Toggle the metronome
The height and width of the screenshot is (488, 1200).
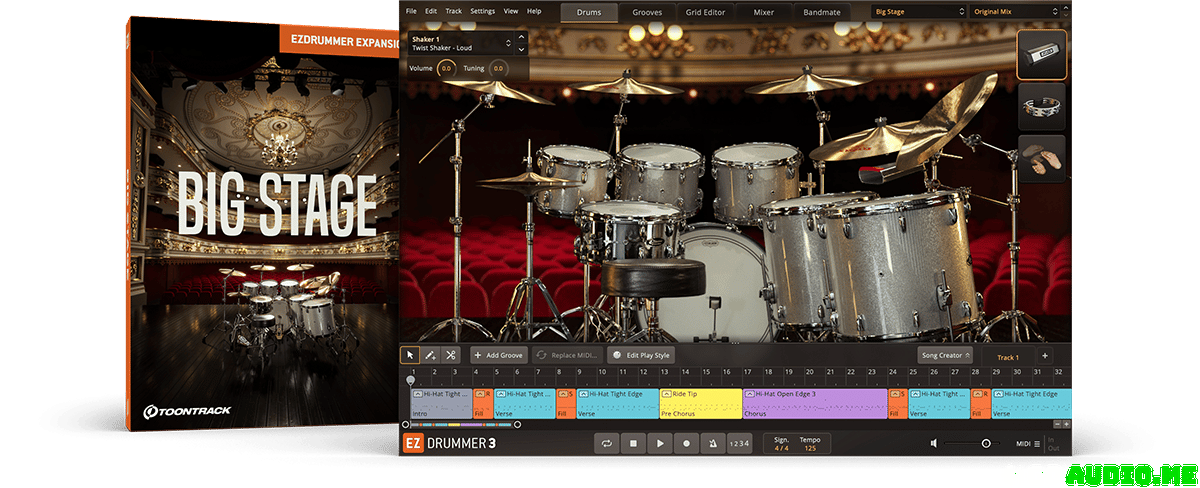712,442
